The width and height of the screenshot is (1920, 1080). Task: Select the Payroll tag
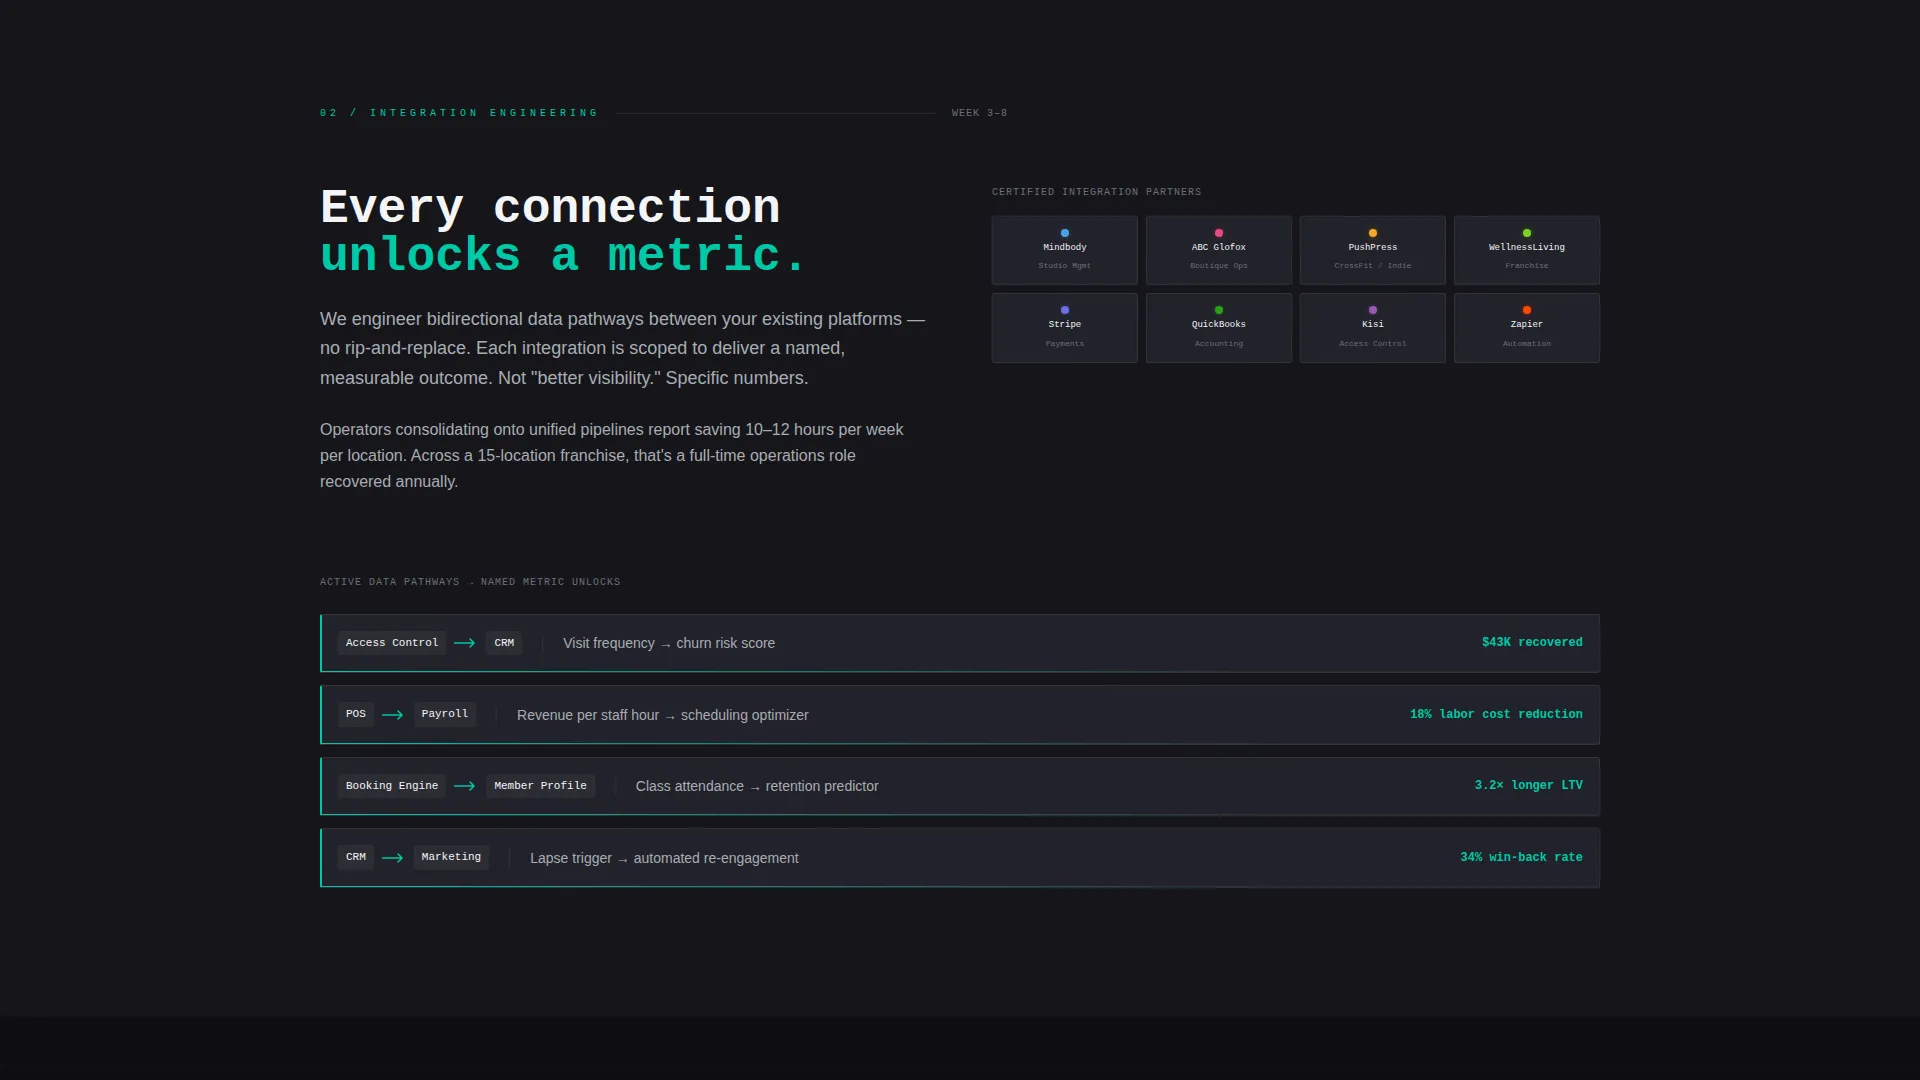pyautogui.click(x=445, y=714)
